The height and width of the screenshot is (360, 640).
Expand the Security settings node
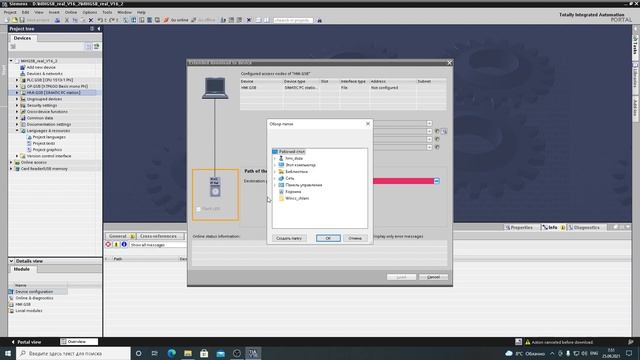point(17,105)
